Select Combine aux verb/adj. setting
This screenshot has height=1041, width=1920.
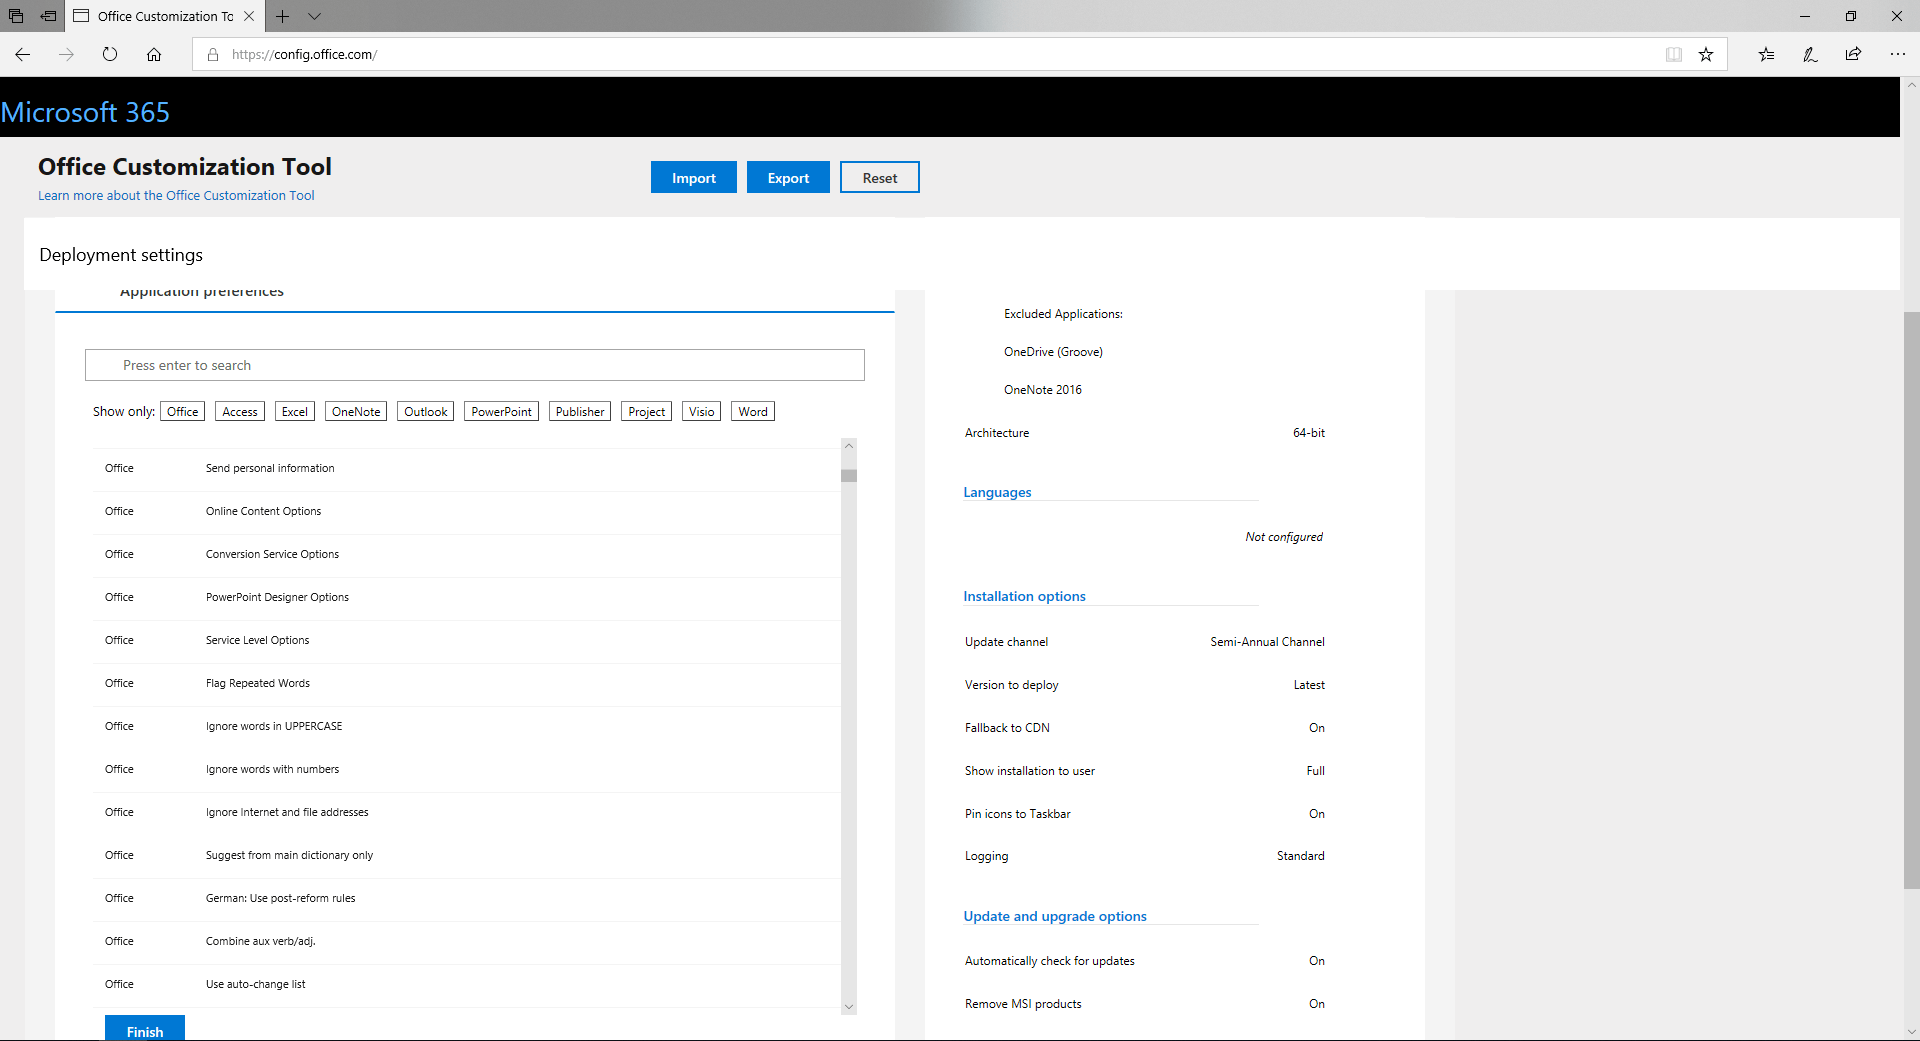tap(468, 941)
